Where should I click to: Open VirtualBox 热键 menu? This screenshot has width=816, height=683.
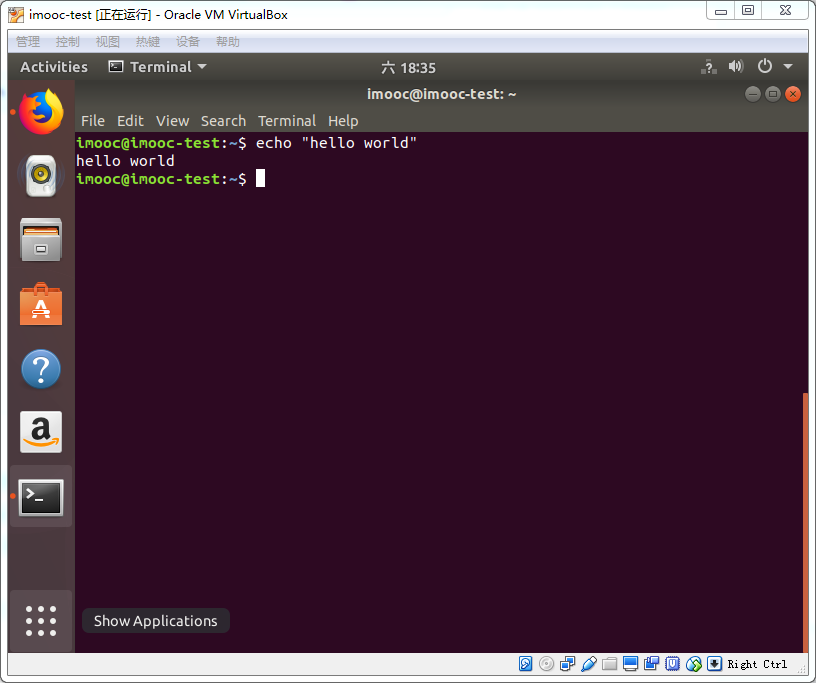pyautogui.click(x=148, y=42)
